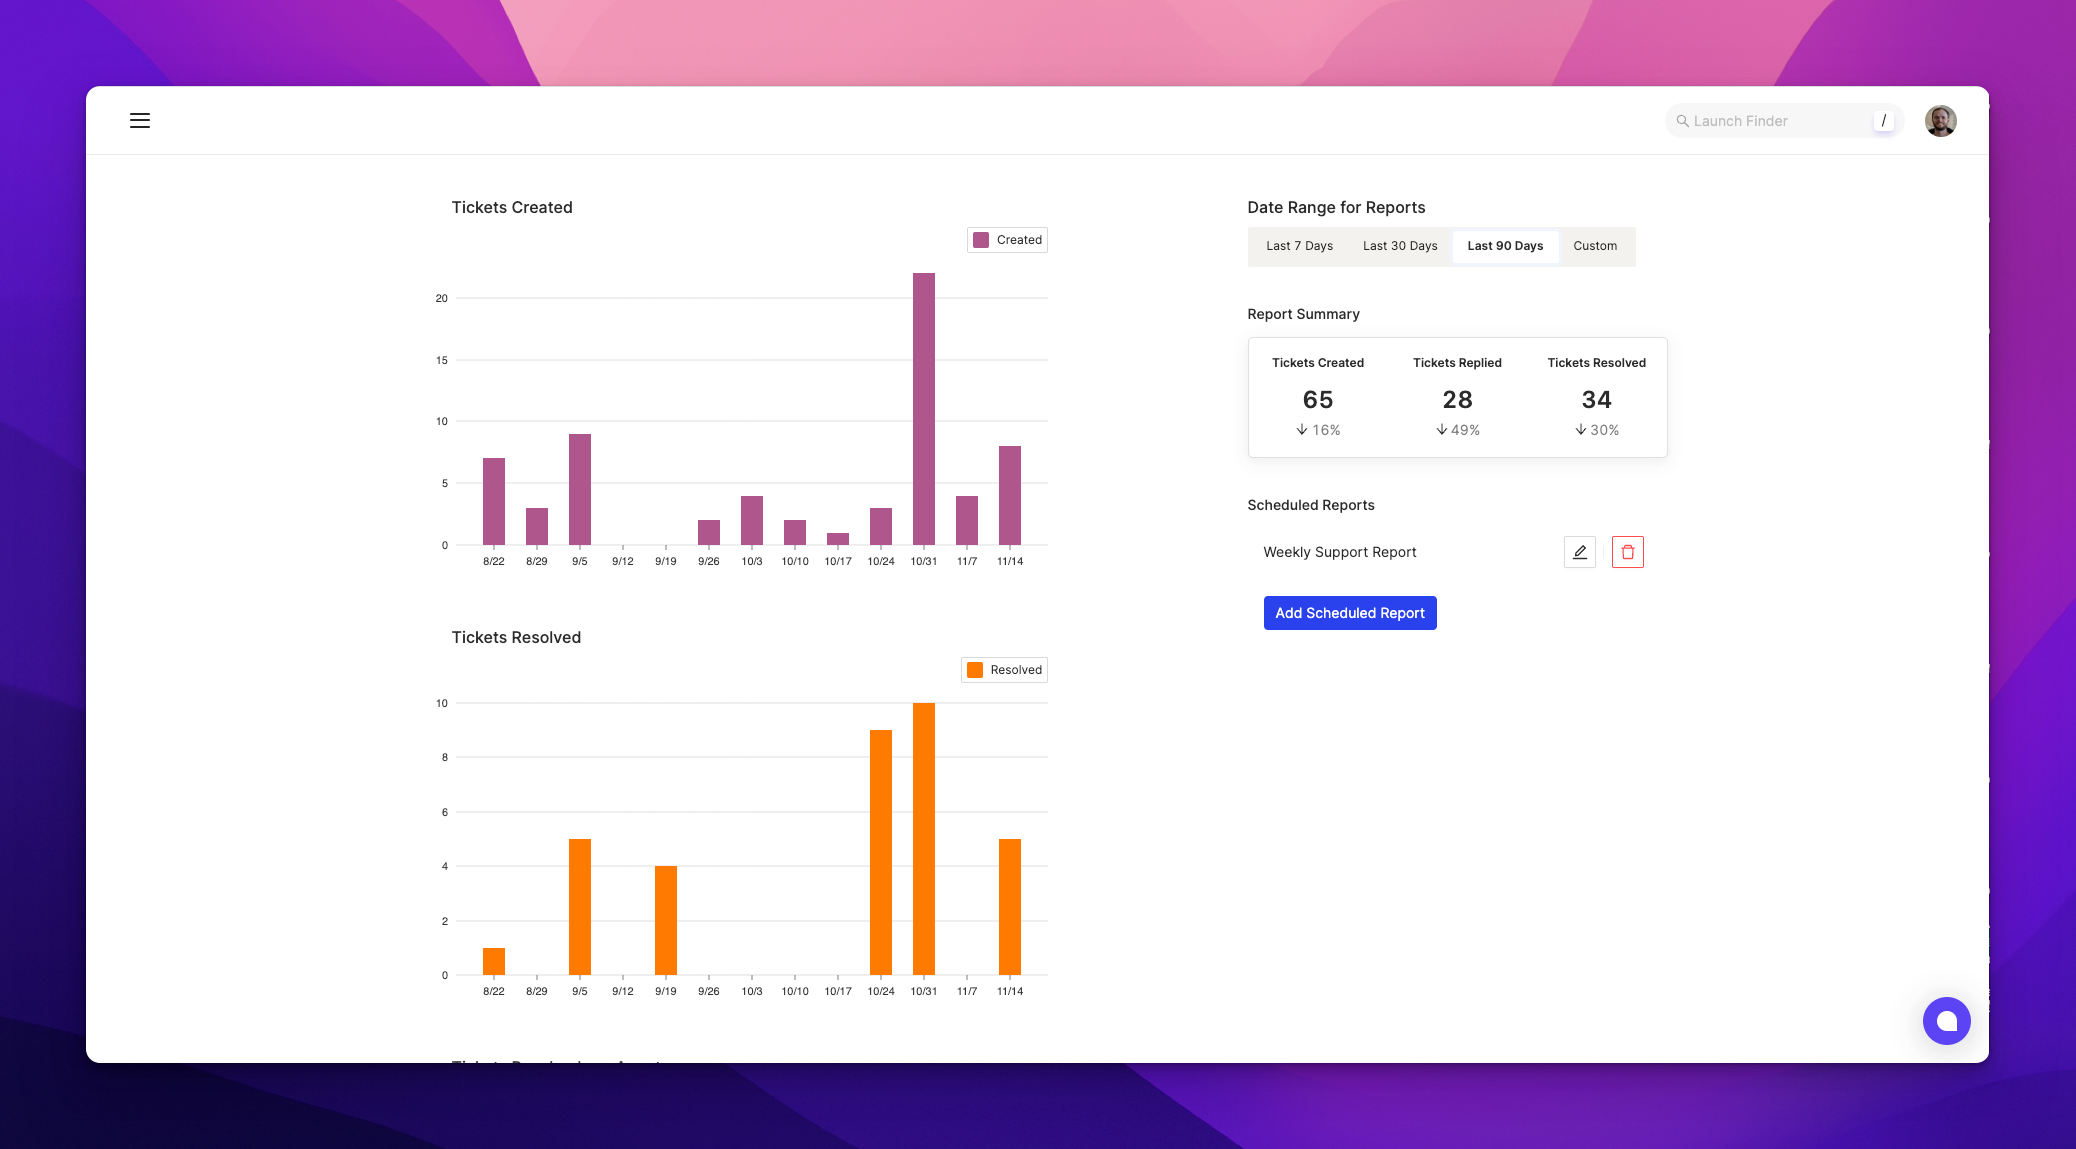The height and width of the screenshot is (1149, 2076).
Task: Click the 9/5 bar in Tickets Created
Action: 579,489
